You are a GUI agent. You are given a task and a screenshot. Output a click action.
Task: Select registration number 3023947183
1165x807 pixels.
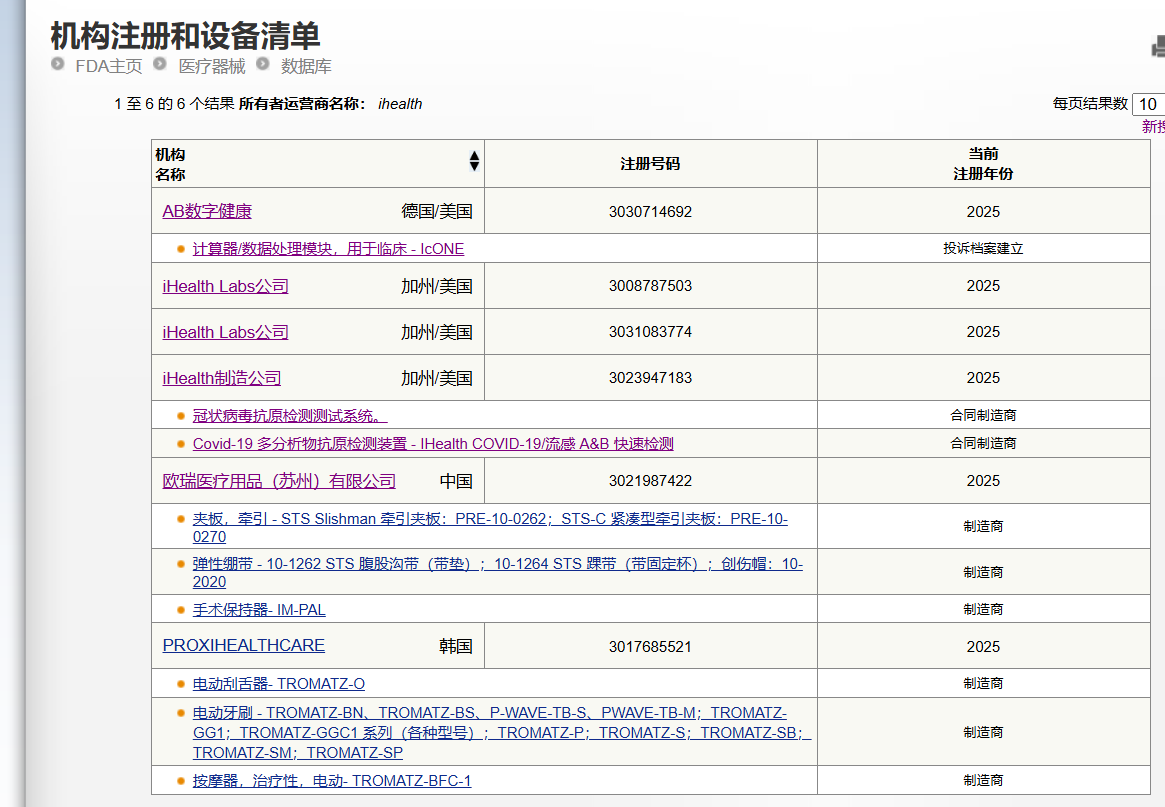tap(650, 378)
